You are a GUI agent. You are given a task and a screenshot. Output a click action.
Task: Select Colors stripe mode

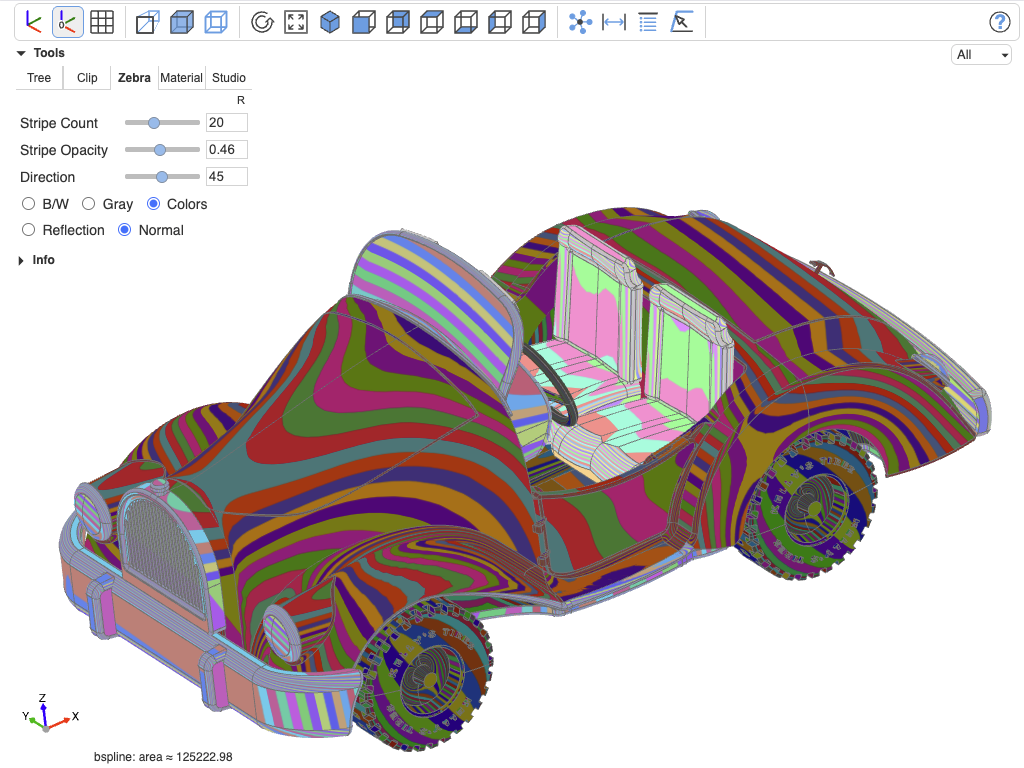pyautogui.click(x=153, y=204)
